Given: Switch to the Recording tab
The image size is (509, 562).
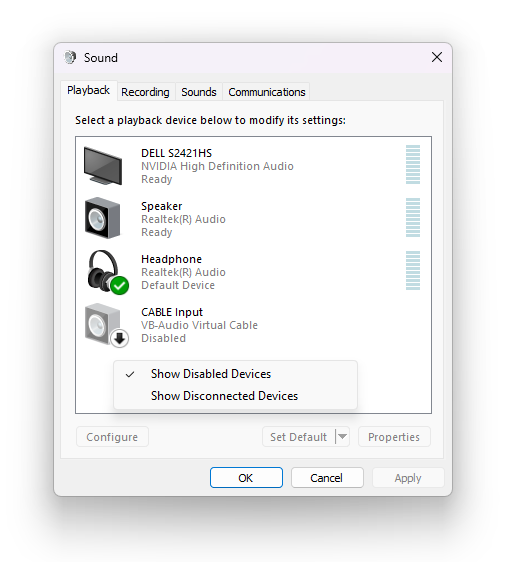Looking at the screenshot, I should [145, 92].
